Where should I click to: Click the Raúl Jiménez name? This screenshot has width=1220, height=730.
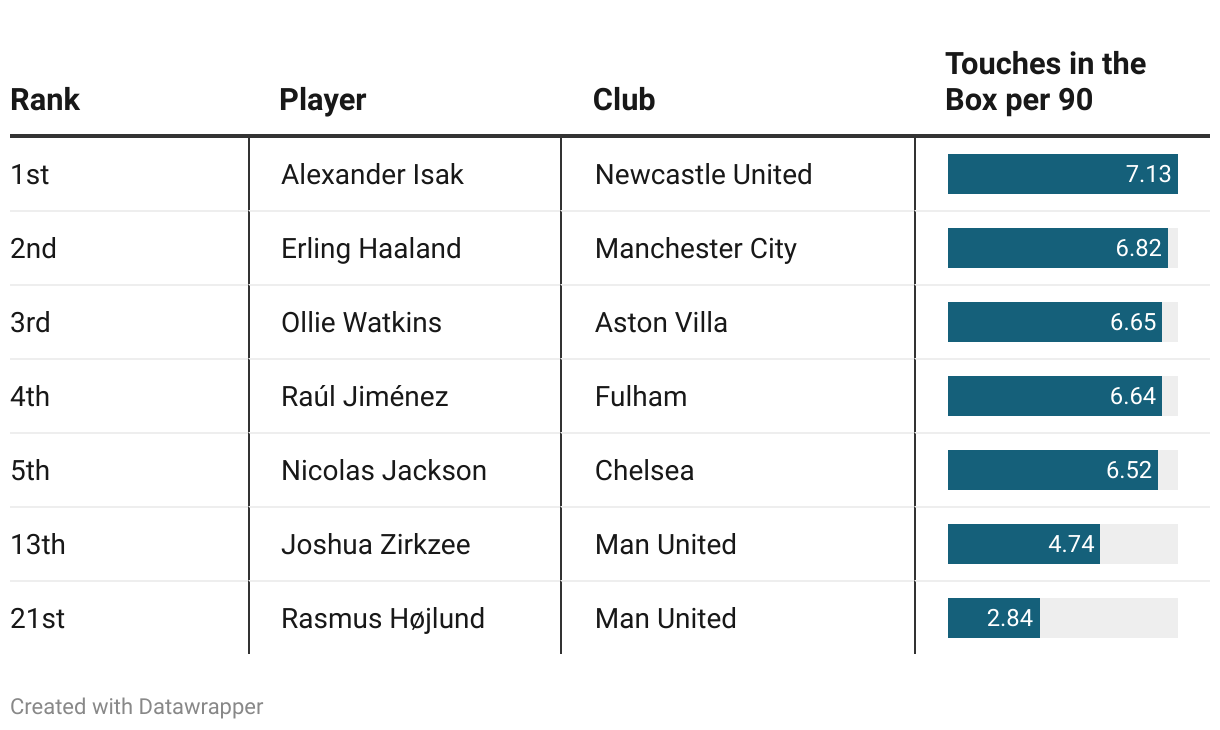365,396
